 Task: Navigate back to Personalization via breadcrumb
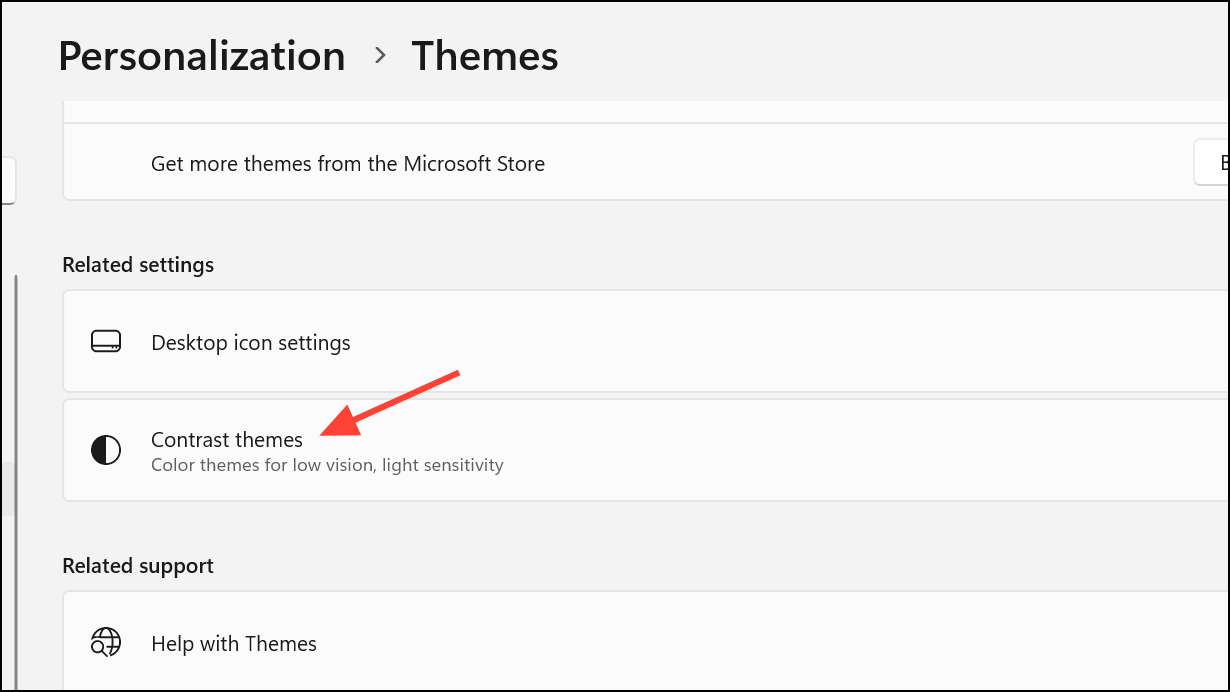coord(200,56)
